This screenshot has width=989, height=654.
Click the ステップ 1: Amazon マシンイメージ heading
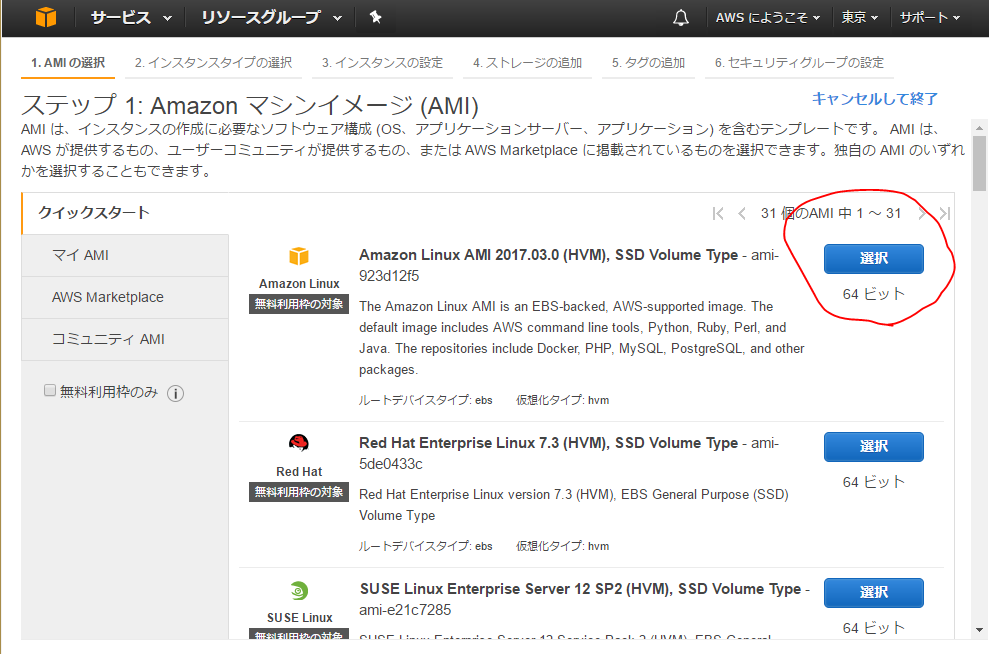[250, 105]
